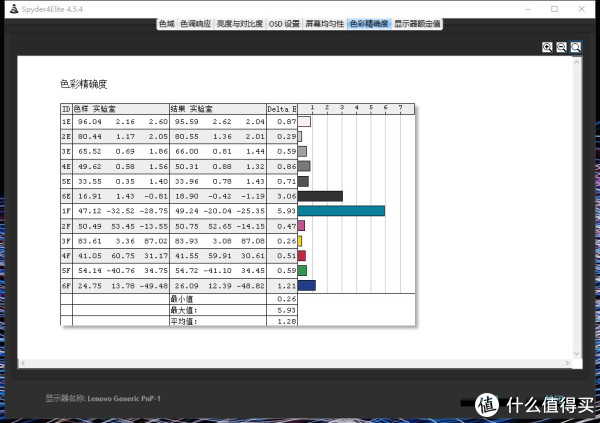Click the report's vertical scrollbar

point(576,200)
